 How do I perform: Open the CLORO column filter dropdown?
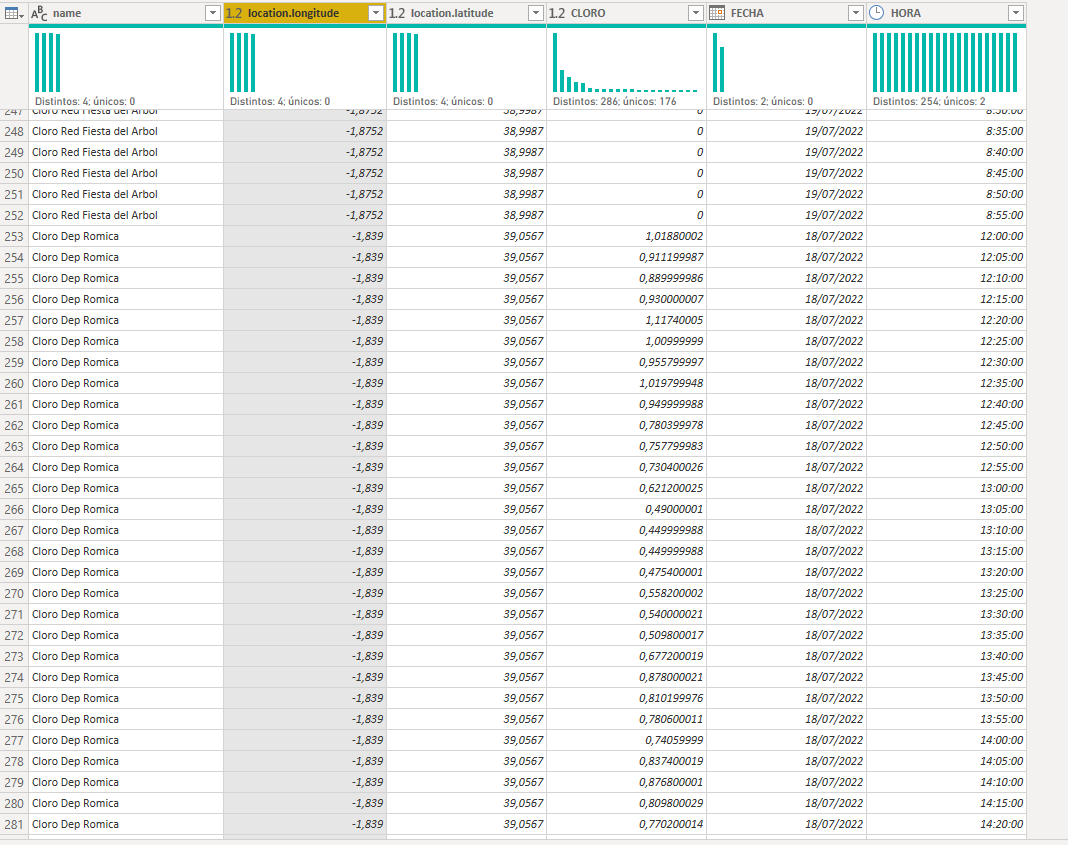(x=695, y=13)
